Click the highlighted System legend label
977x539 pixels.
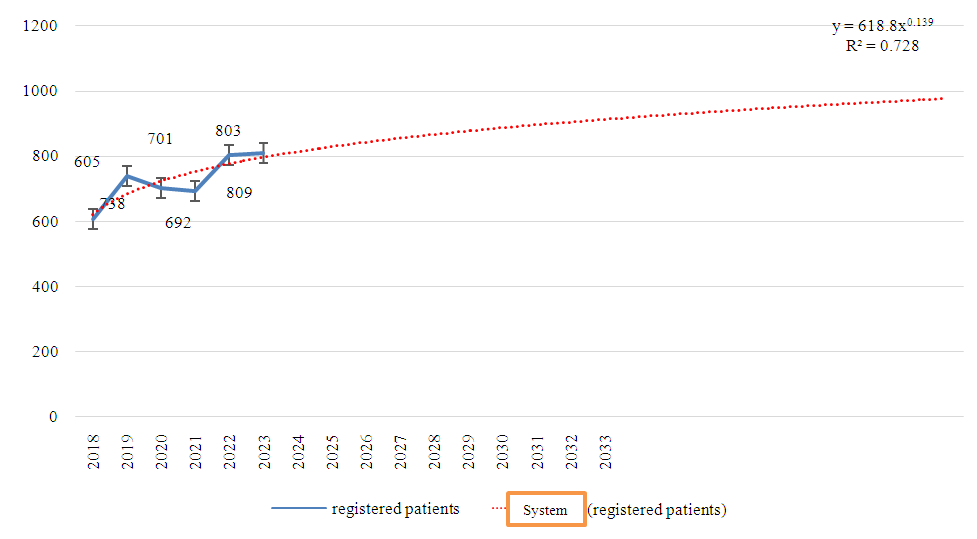(x=545, y=510)
